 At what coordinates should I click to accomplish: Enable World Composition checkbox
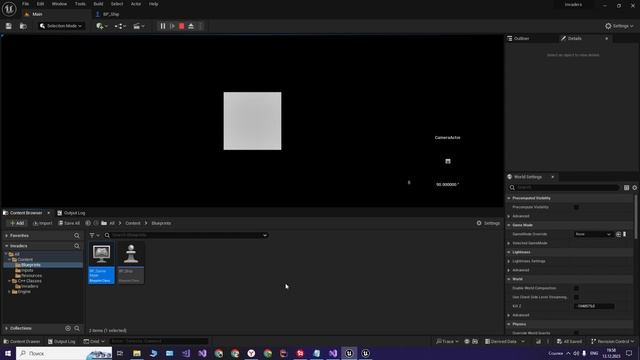576,288
